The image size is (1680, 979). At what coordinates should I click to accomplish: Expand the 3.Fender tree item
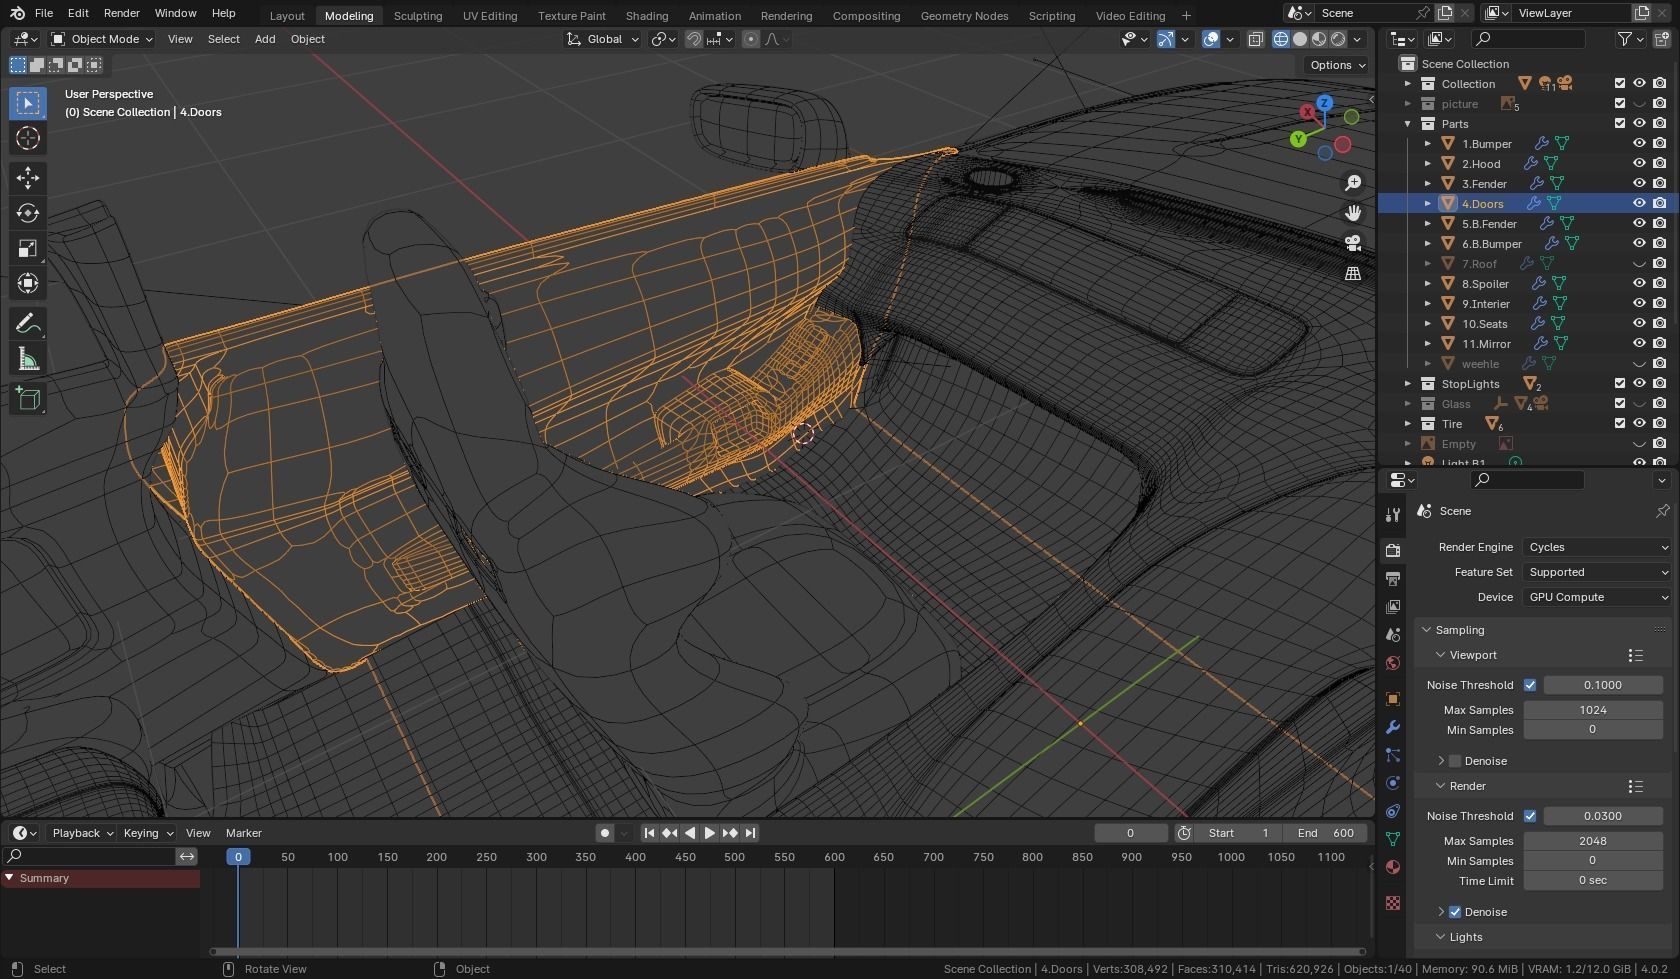[x=1428, y=183]
